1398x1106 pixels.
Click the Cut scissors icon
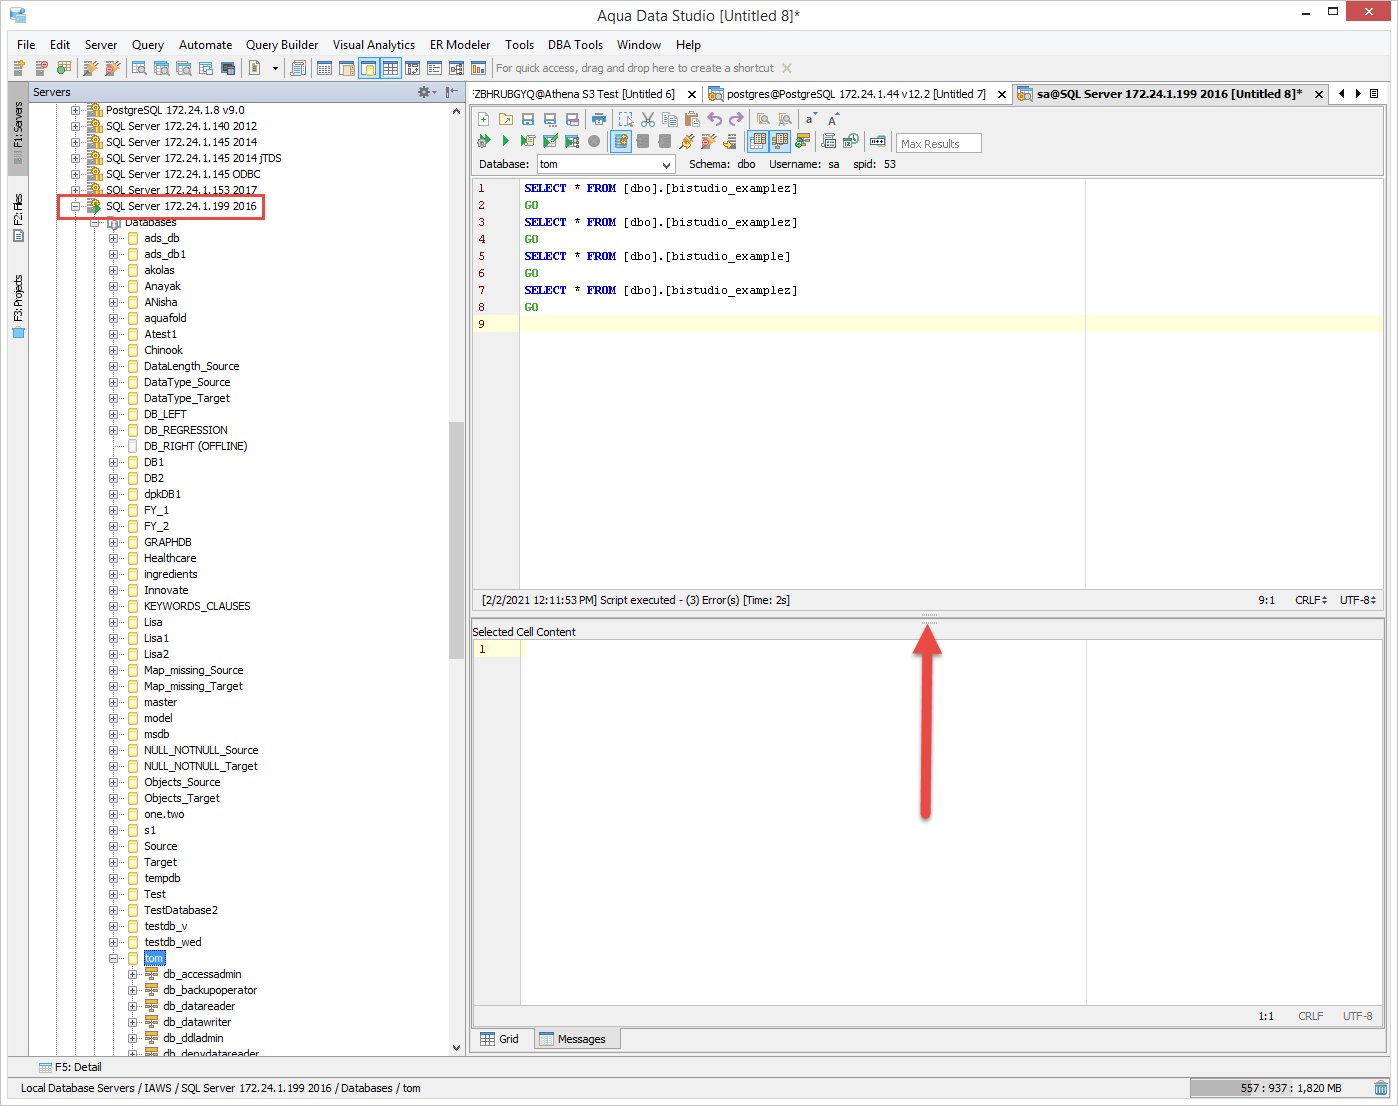tap(648, 119)
